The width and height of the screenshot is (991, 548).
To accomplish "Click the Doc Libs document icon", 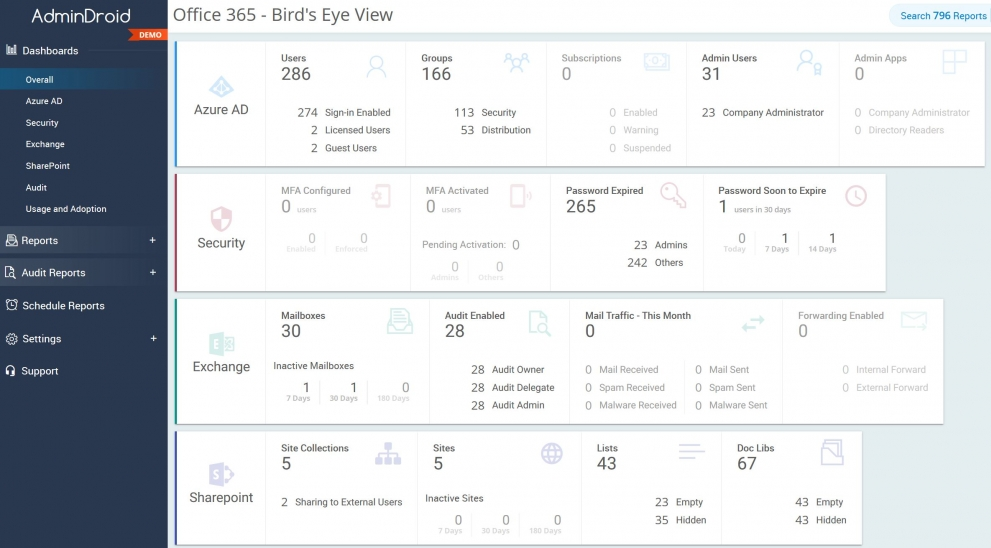I will click(x=832, y=453).
